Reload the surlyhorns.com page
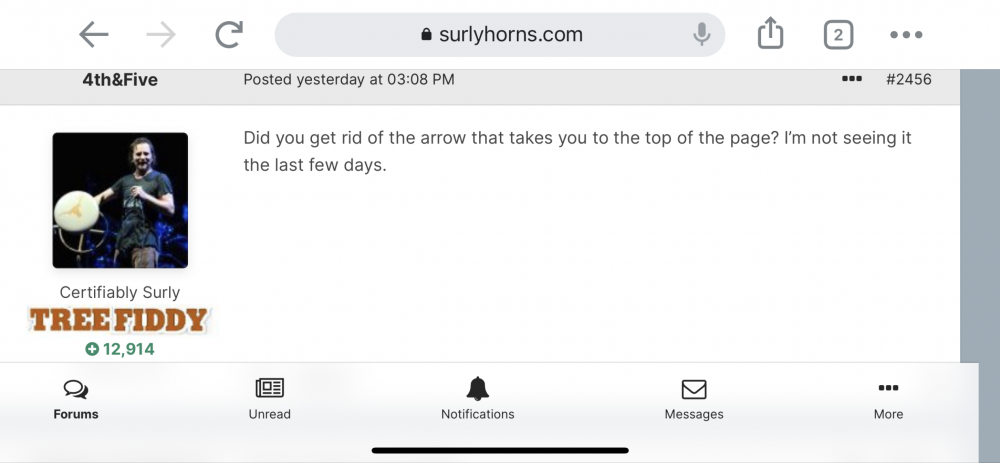The width and height of the screenshot is (1000, 463). tap(230, 35)
